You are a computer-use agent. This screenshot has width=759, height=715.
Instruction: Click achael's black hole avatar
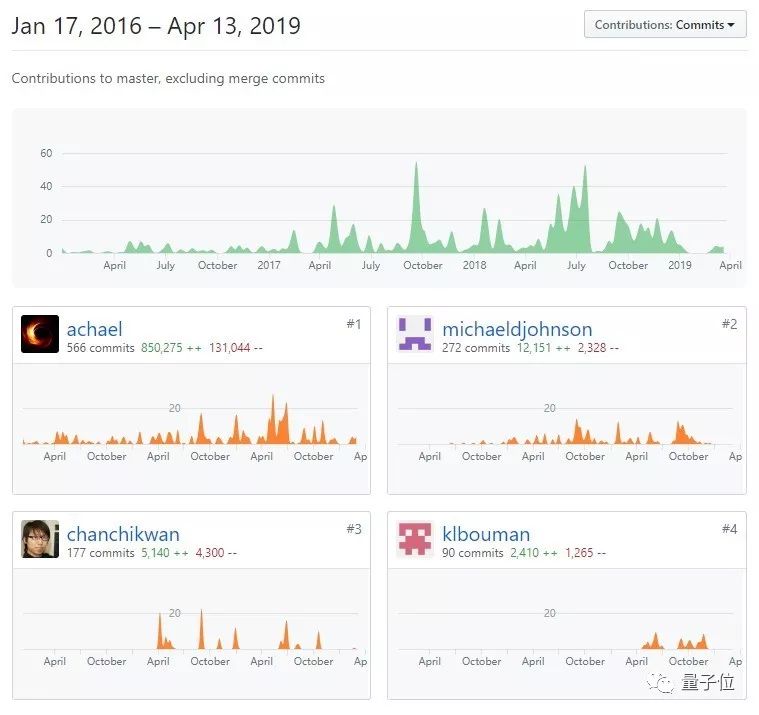40,334
